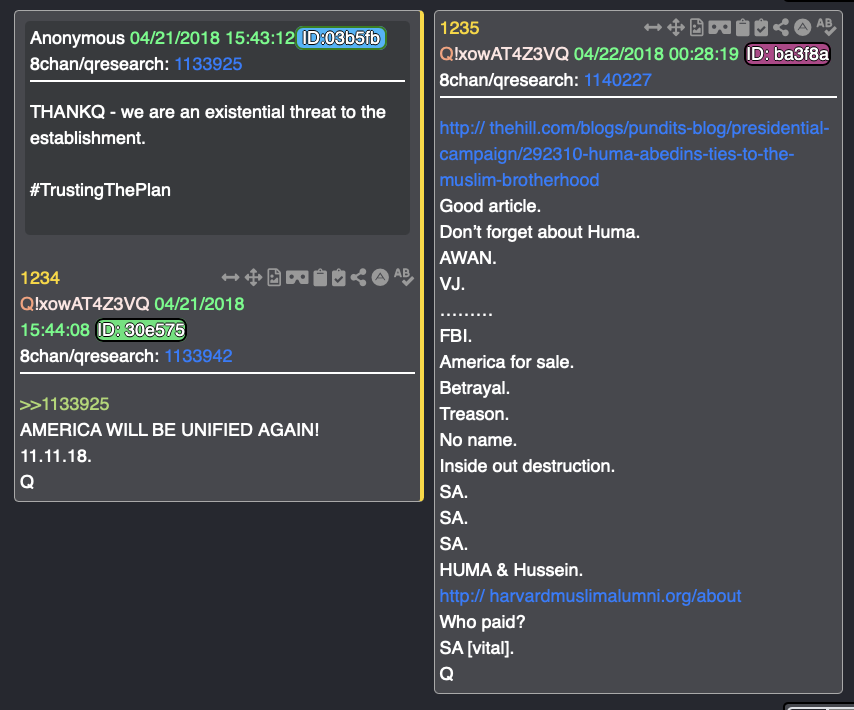The width and height of the screenshot is (854, 710).
Task: Click the pink ID: ba3f8a badge
Action: pos(788,54)
